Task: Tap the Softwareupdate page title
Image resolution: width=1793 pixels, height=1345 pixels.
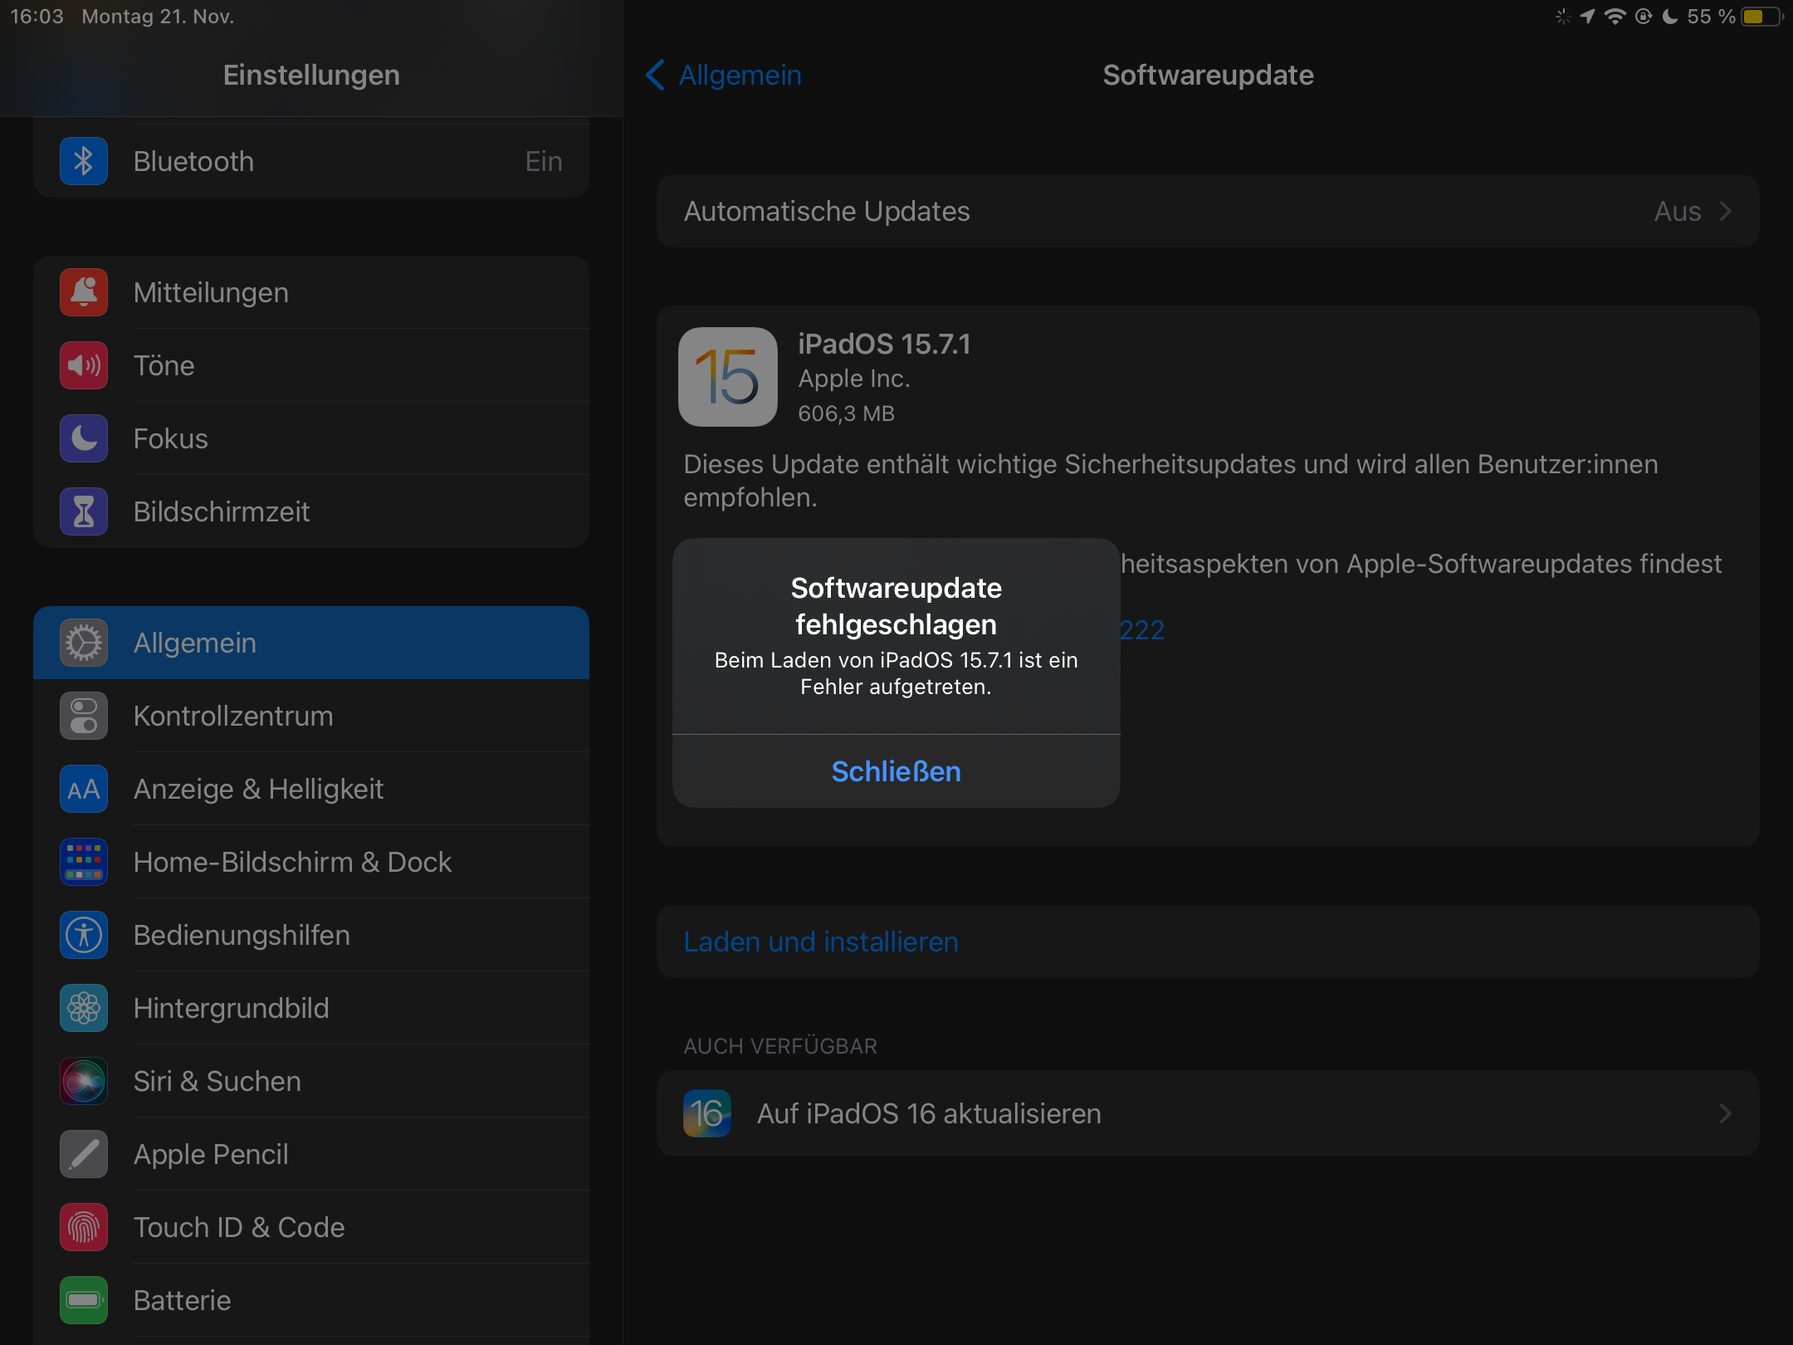Action: coord(1208,75)
